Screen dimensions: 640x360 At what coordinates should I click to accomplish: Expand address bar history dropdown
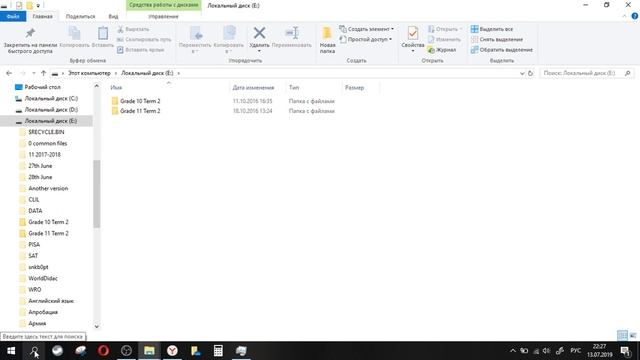click(x=522, y=73)
